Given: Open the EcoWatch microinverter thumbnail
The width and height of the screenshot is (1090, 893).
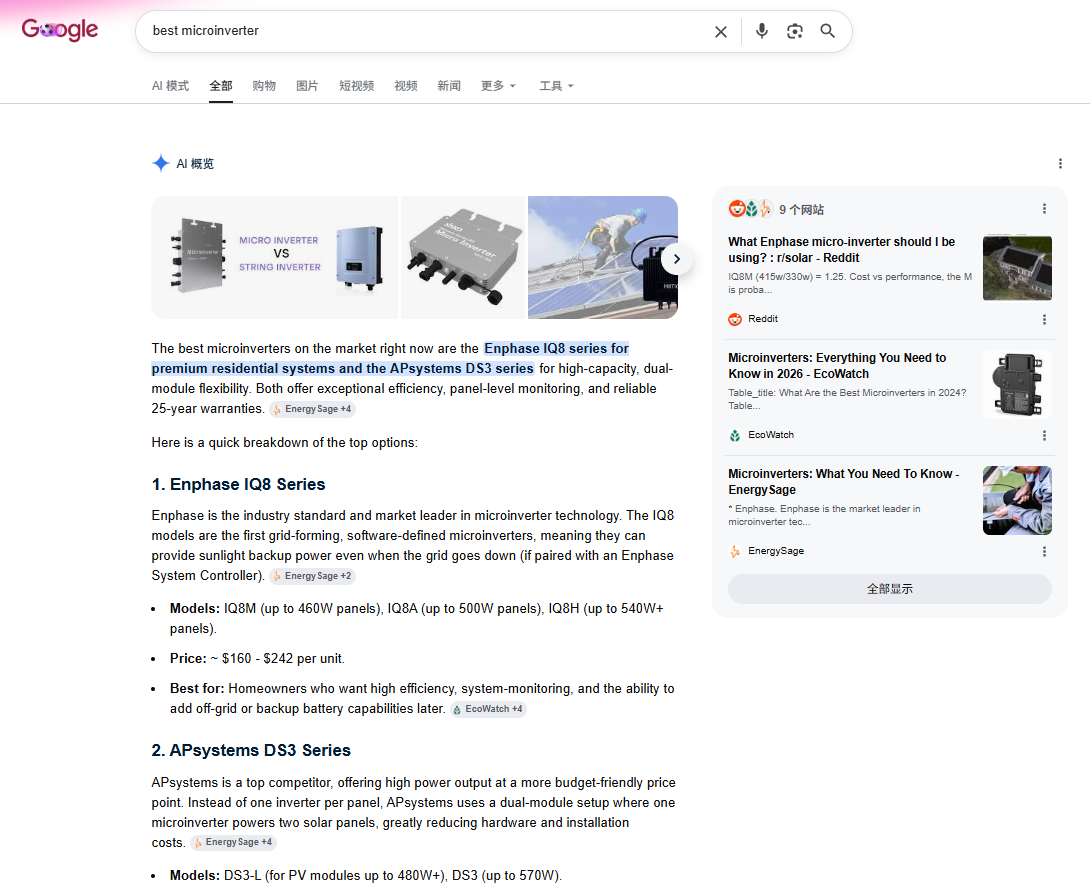Looking at the screenshot, I should pos(1017,384).
